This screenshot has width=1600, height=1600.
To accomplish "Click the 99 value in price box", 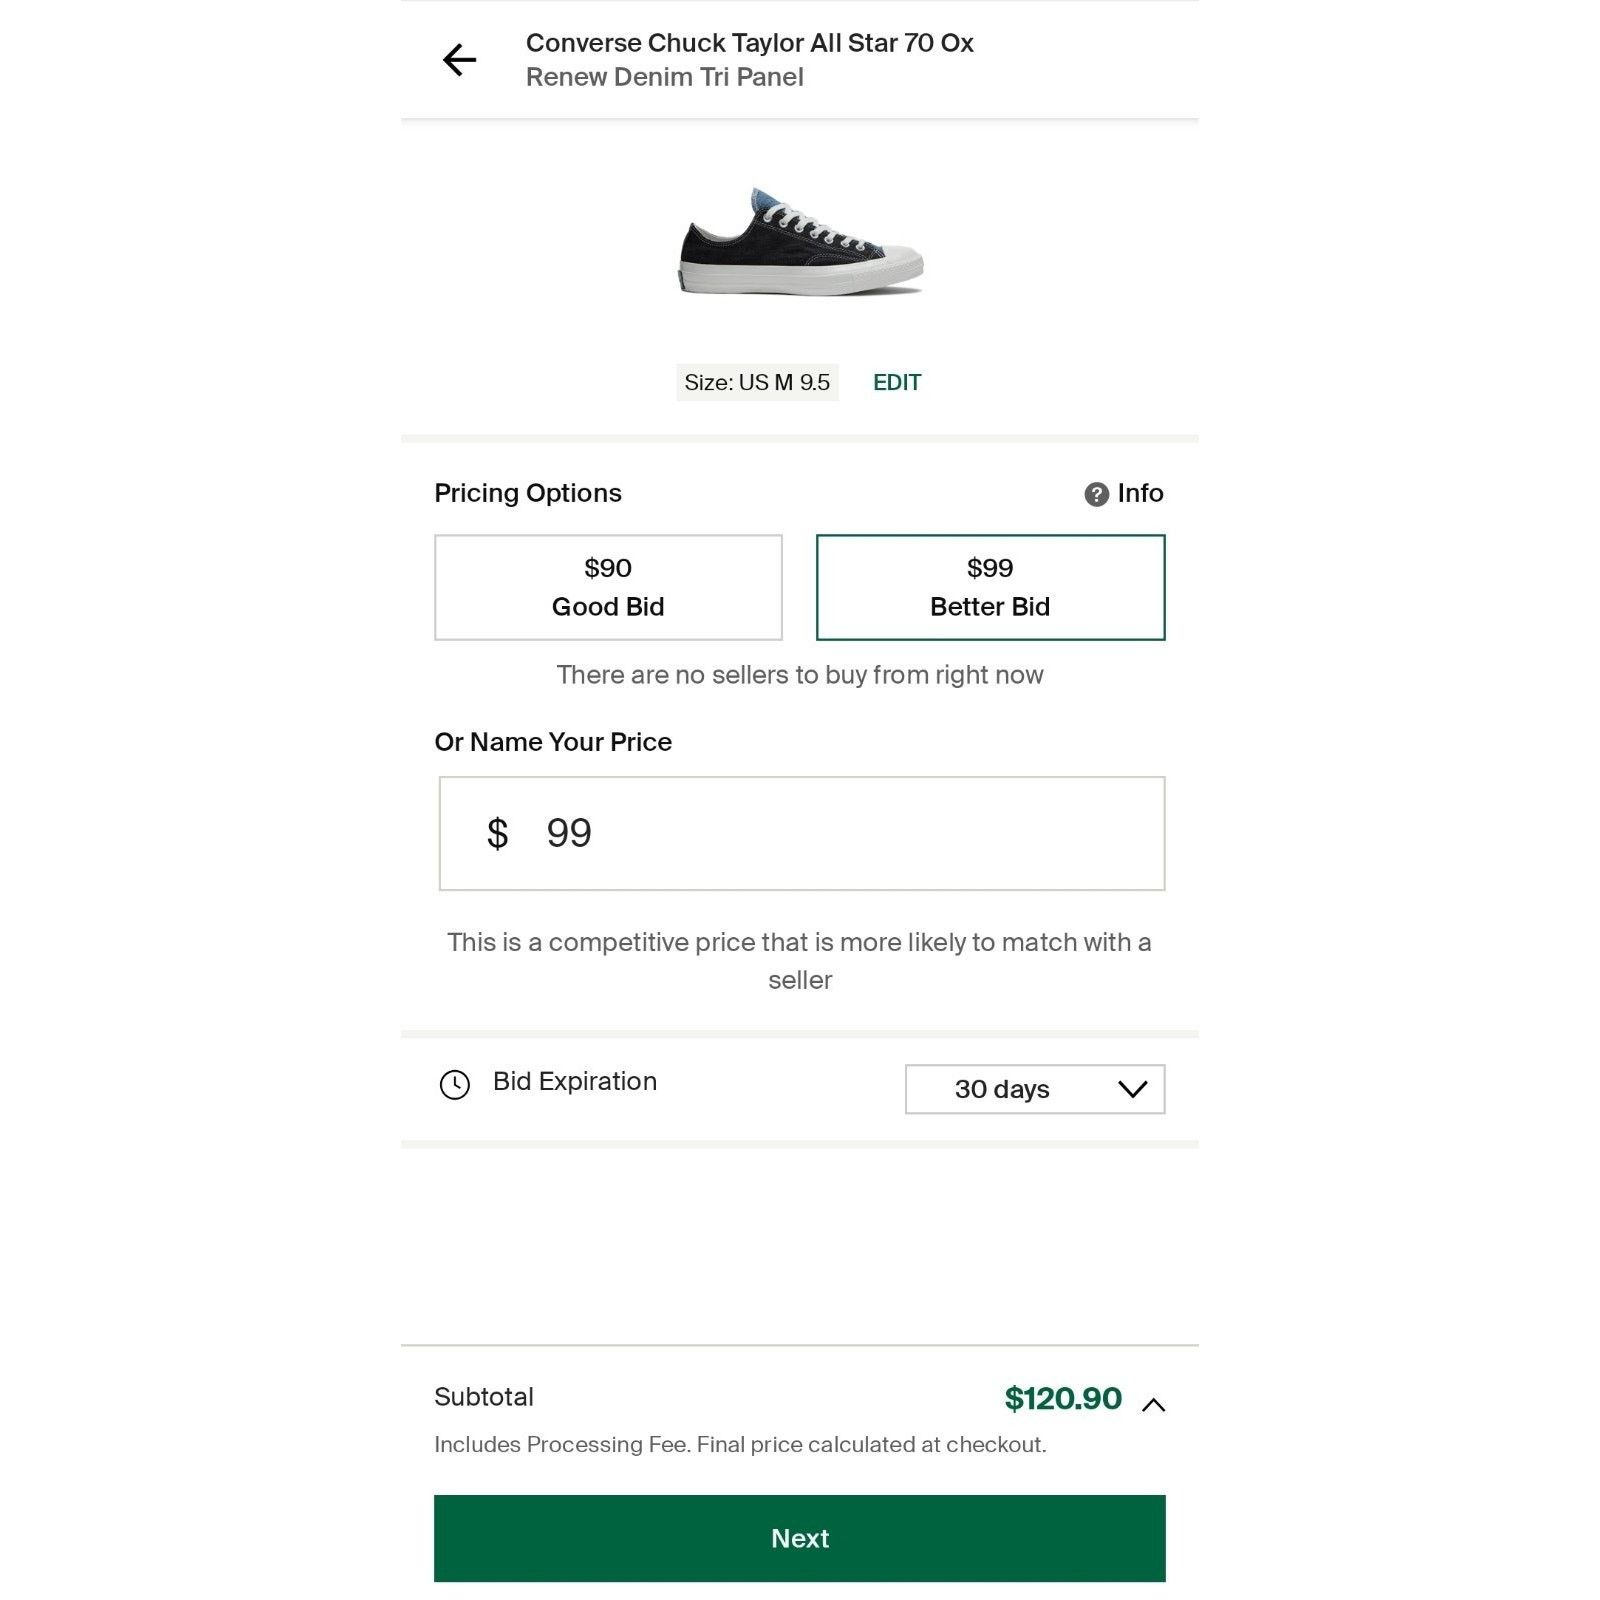I will tap(569, 833).
